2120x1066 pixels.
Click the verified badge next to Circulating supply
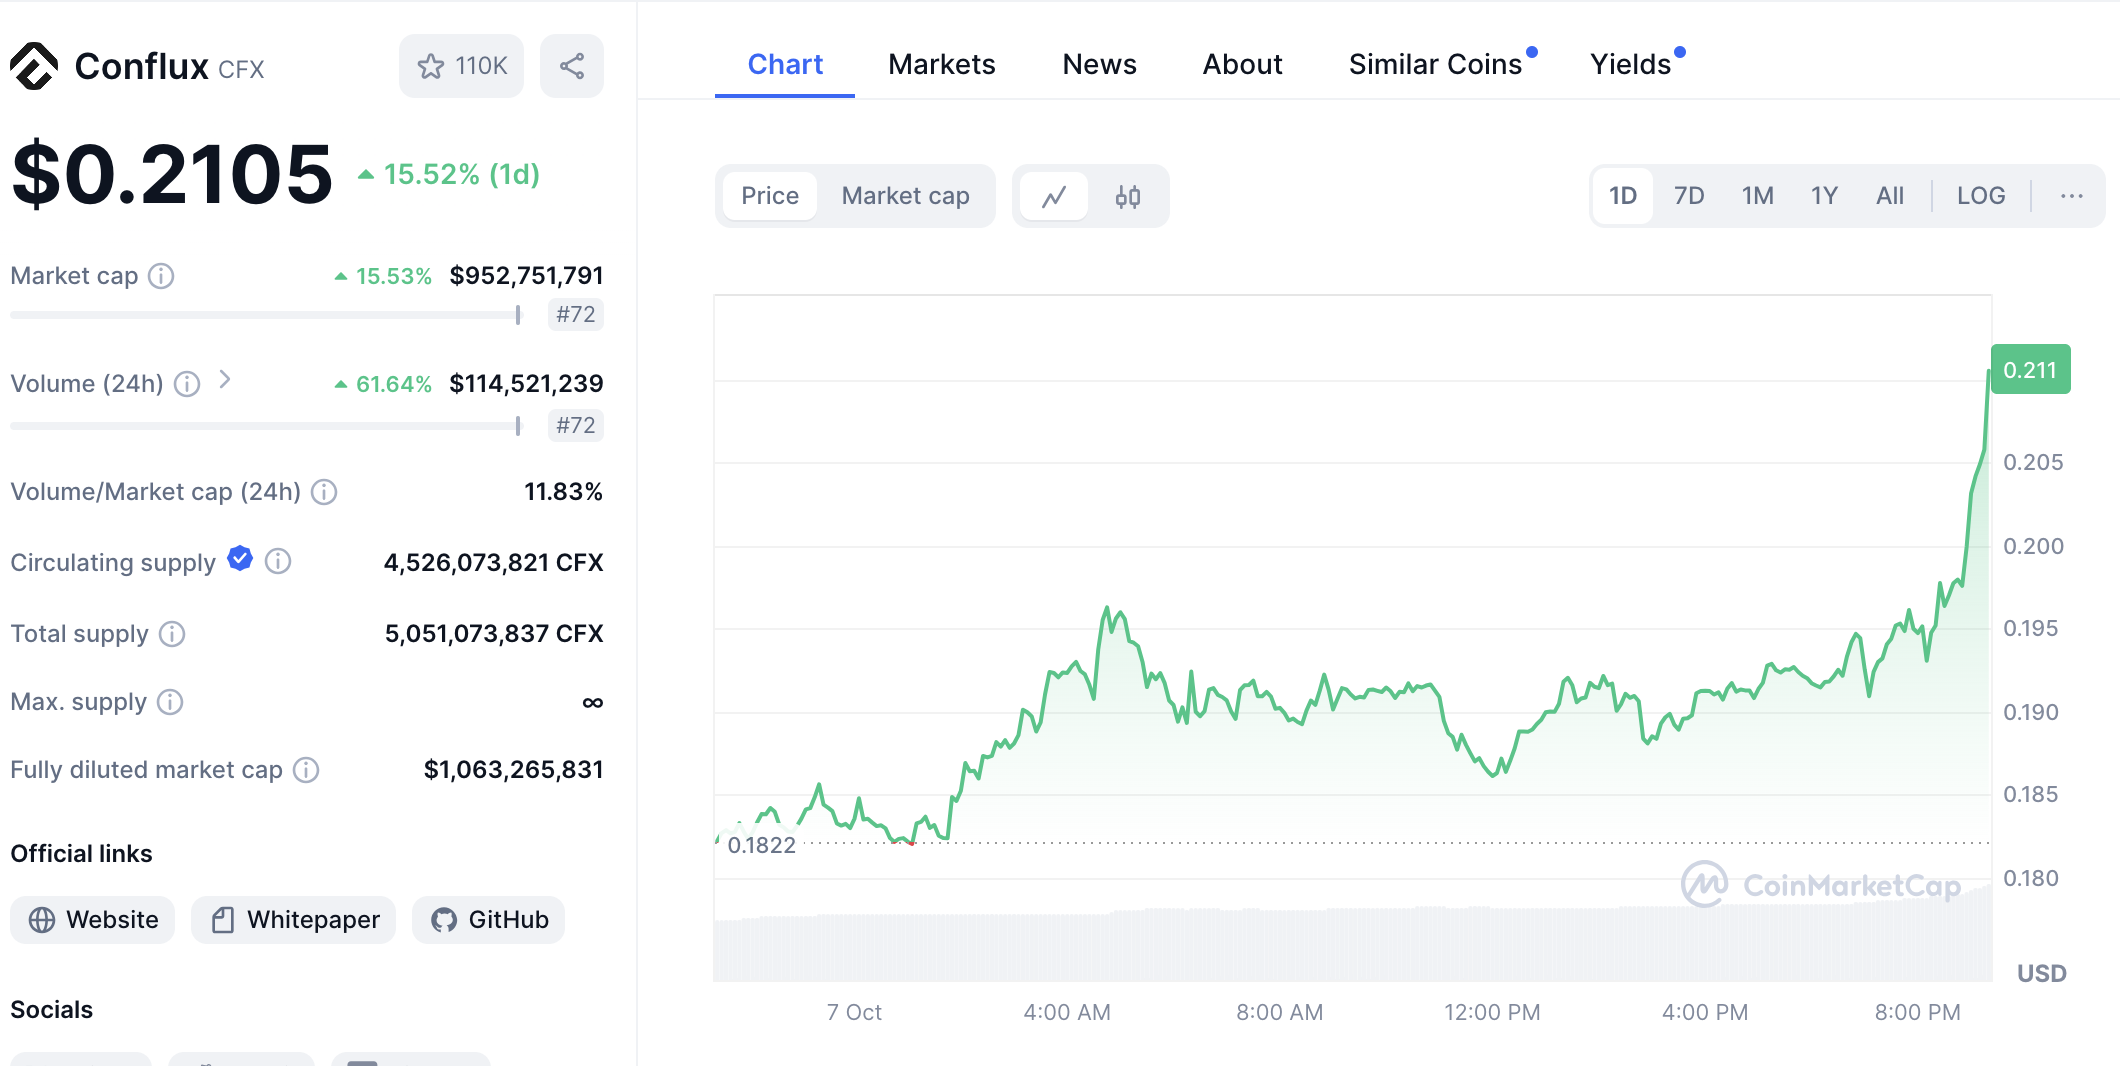click(240, 559)
